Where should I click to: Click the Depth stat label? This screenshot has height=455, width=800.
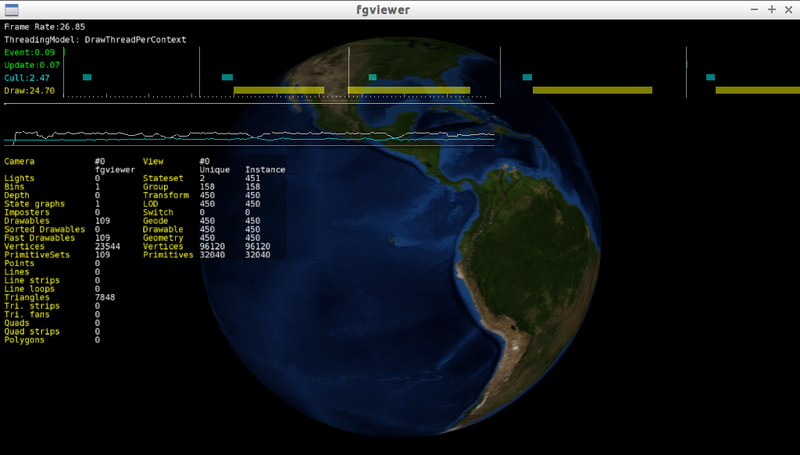point(17,195)
